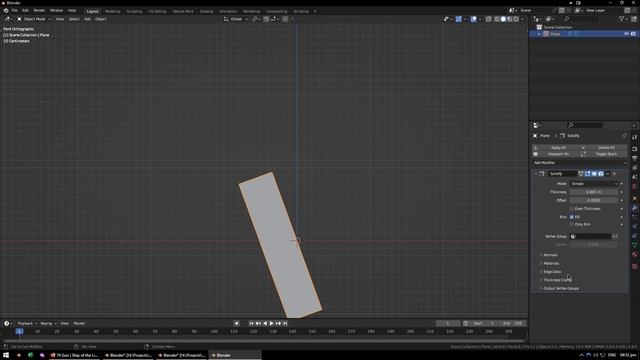This screenshot has width=640, height=360.
Task: Click the properties editor search field
Action: tap(585, 125)
